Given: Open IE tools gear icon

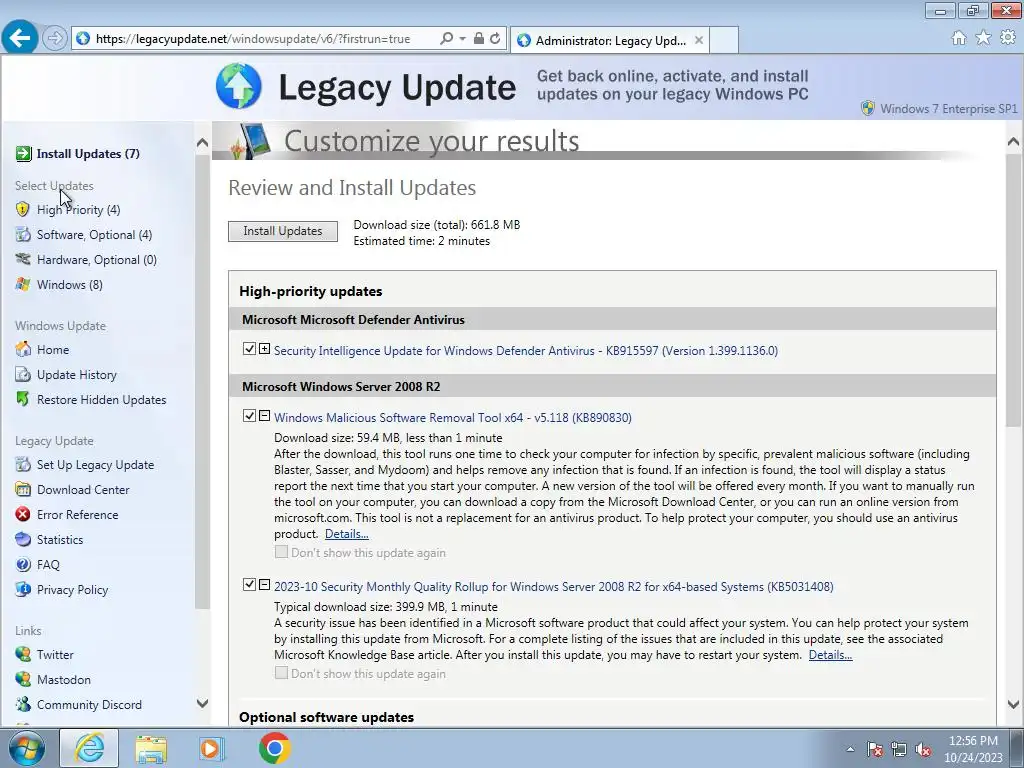Looking at the screenshot, I should 1008,38.
